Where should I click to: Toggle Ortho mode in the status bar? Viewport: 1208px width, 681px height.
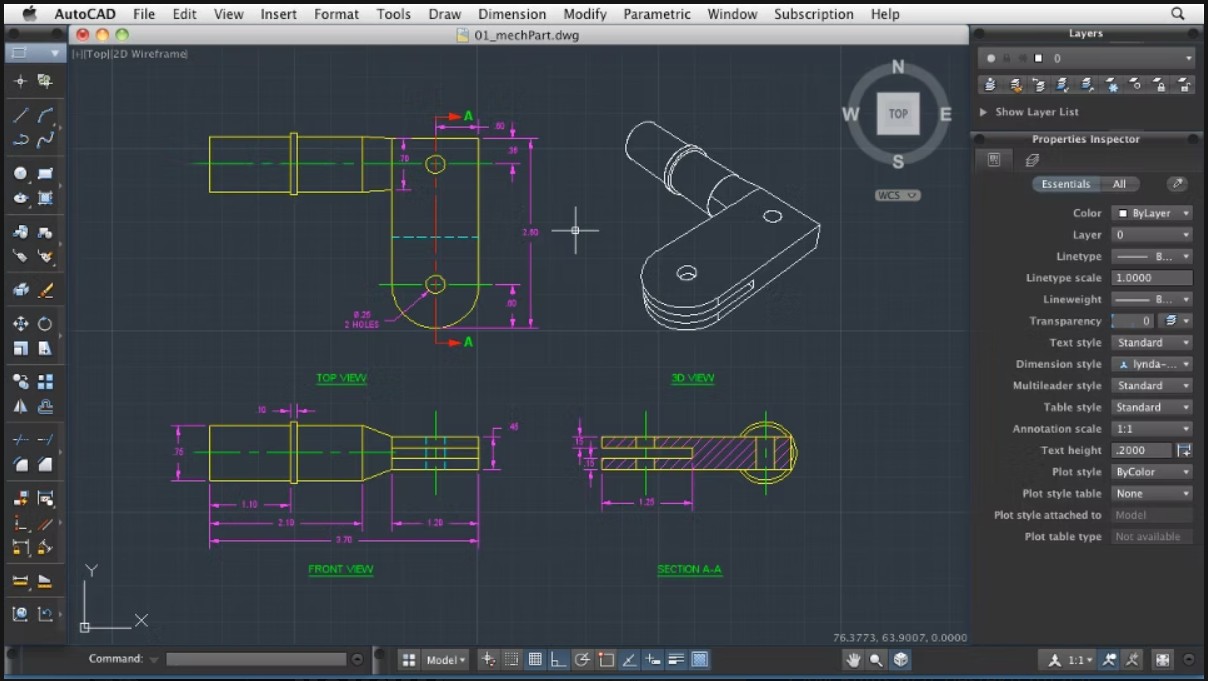(558, 659)
